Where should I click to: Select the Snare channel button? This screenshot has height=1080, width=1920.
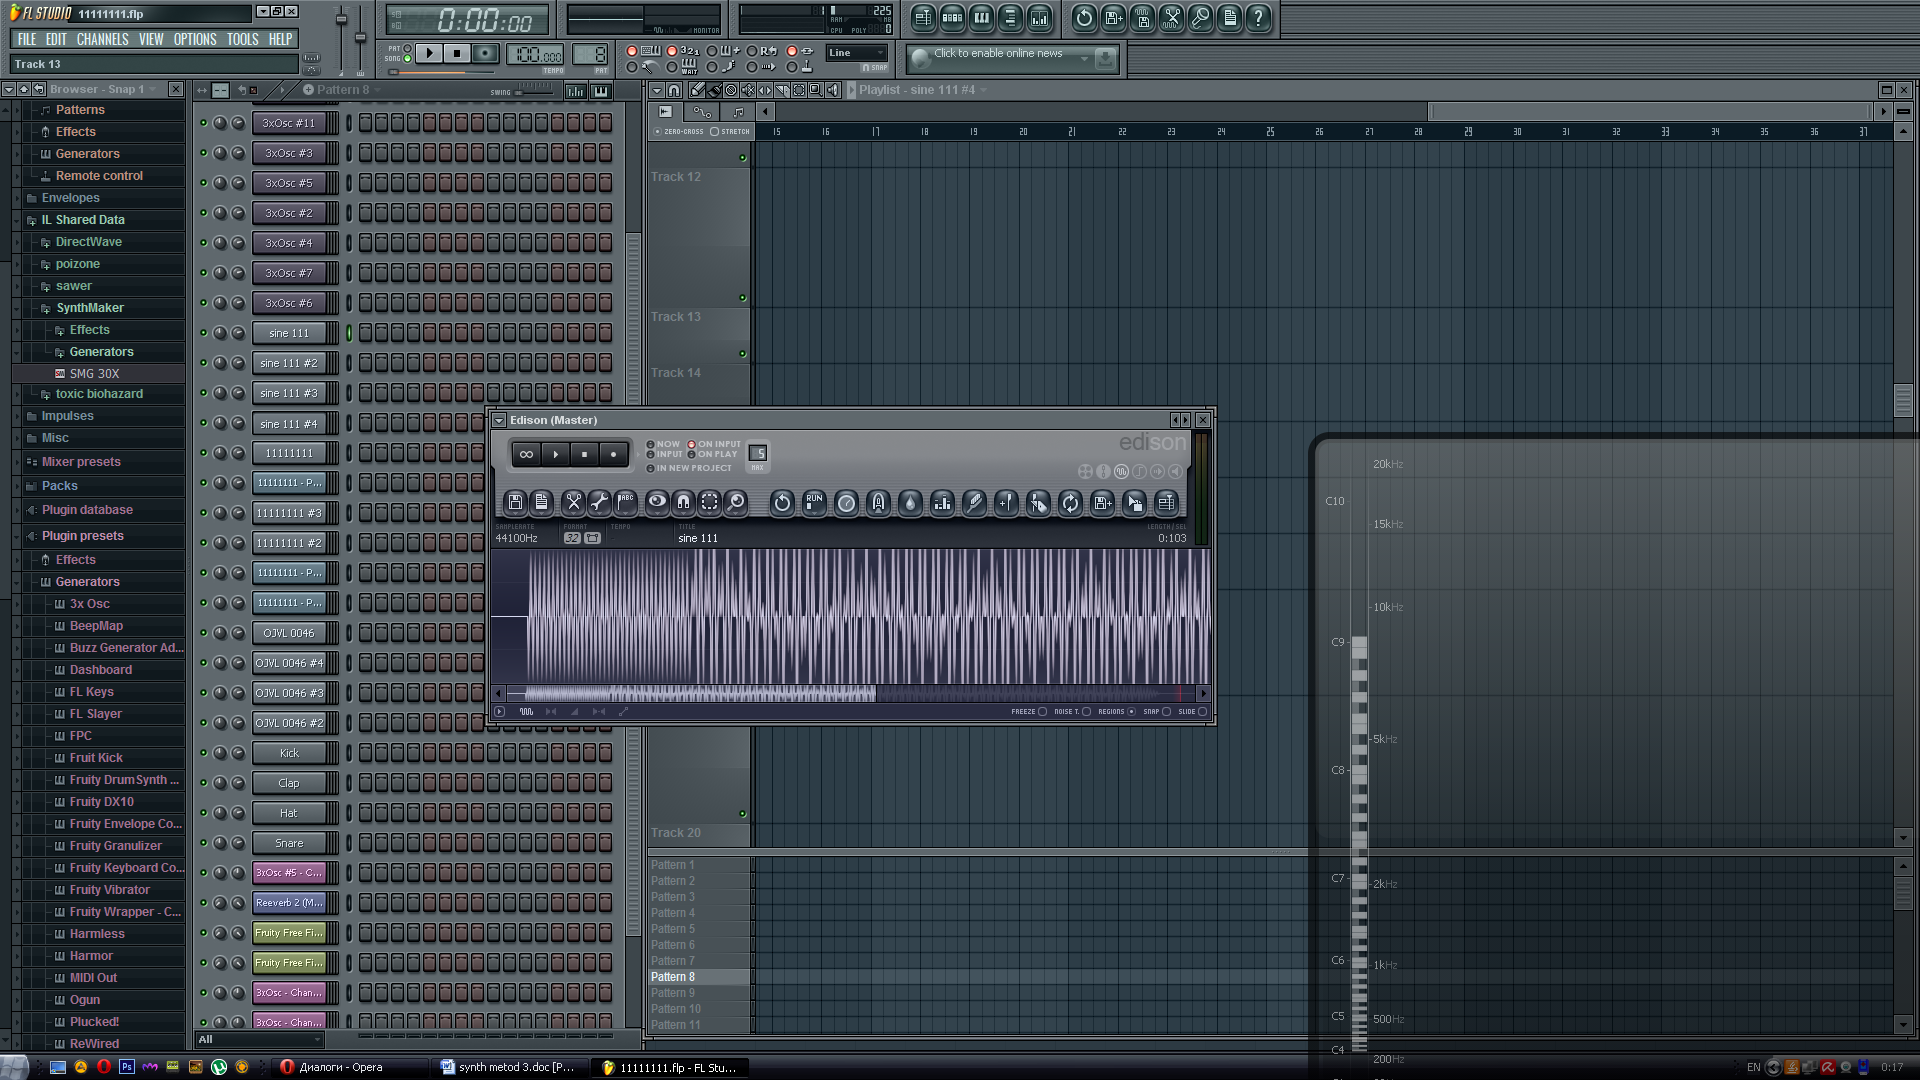(x=289, y=844)
